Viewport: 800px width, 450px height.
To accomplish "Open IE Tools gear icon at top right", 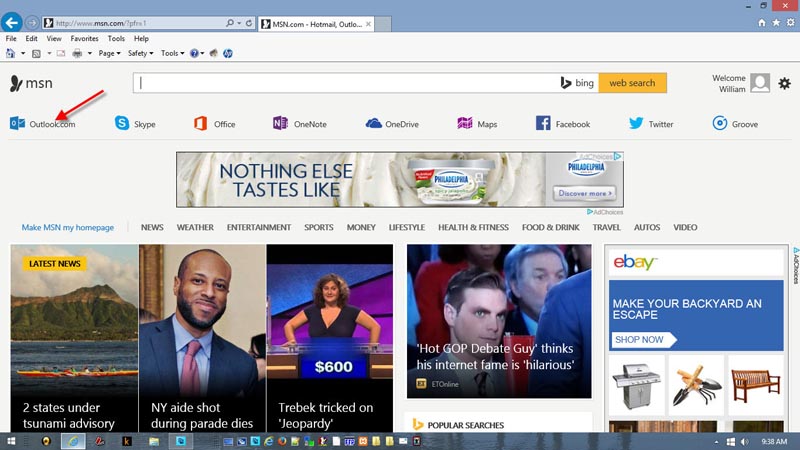I will click(x=790, y=22).
